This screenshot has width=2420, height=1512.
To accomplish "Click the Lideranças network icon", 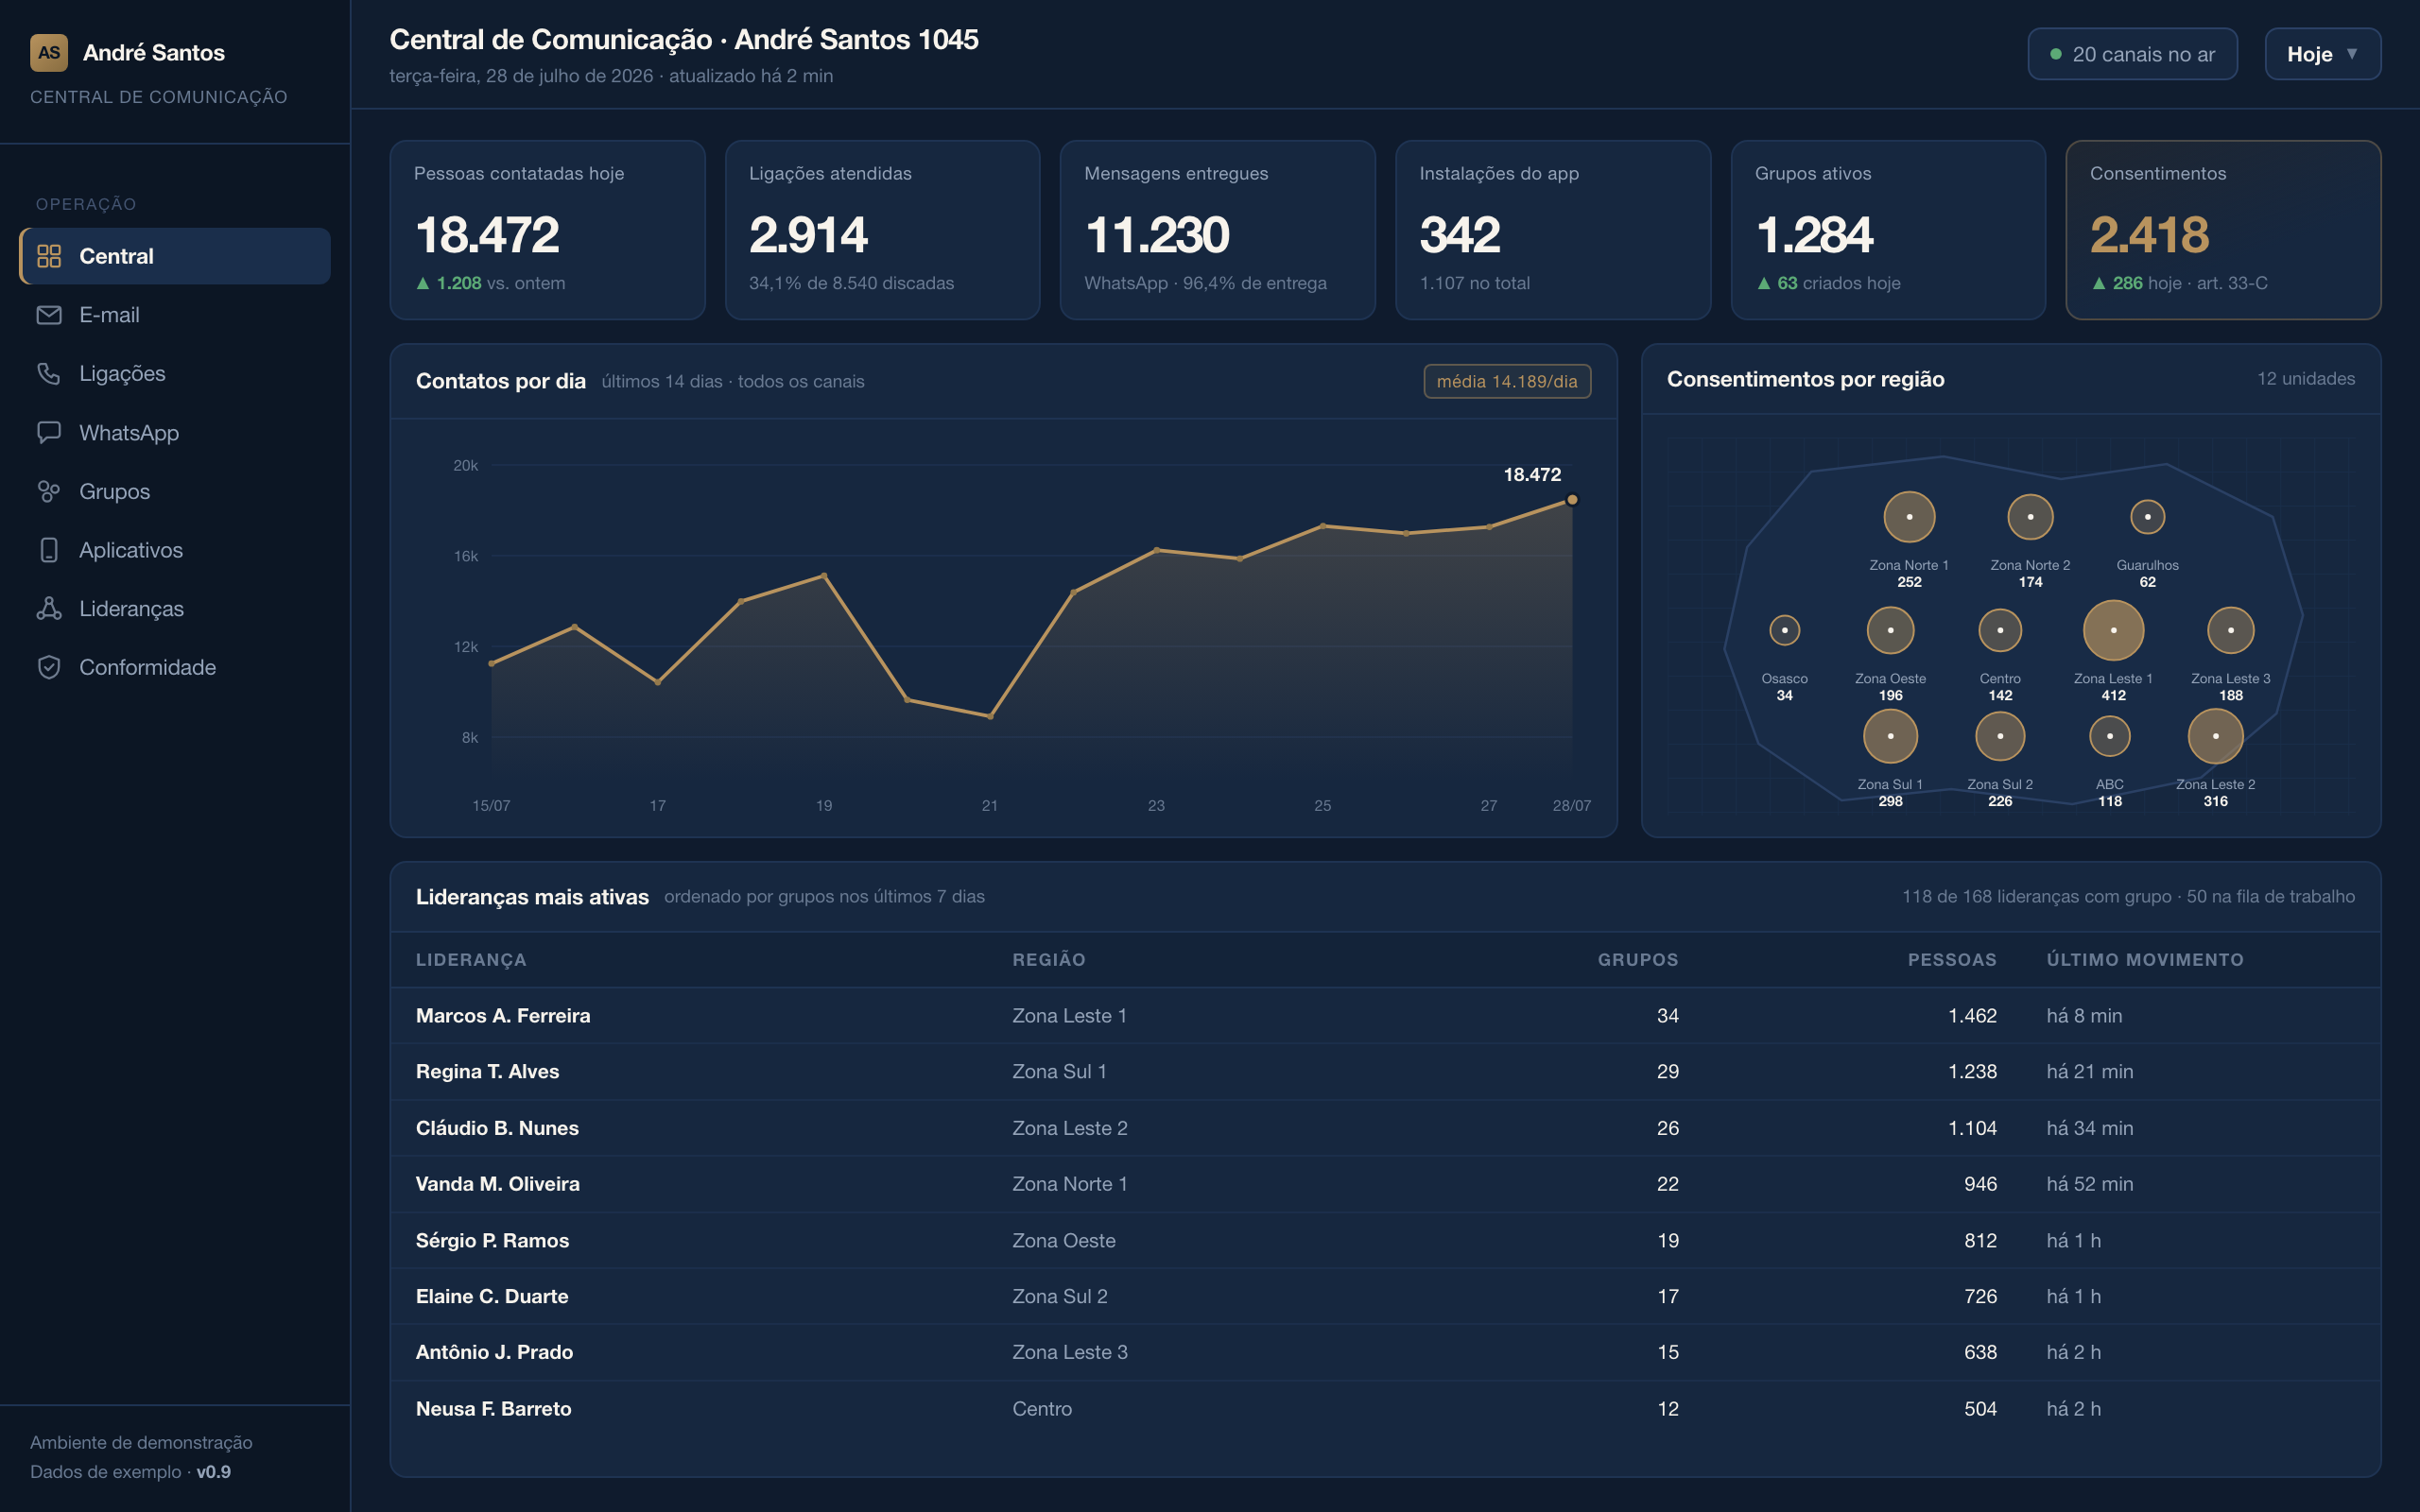I will [49, 609].
